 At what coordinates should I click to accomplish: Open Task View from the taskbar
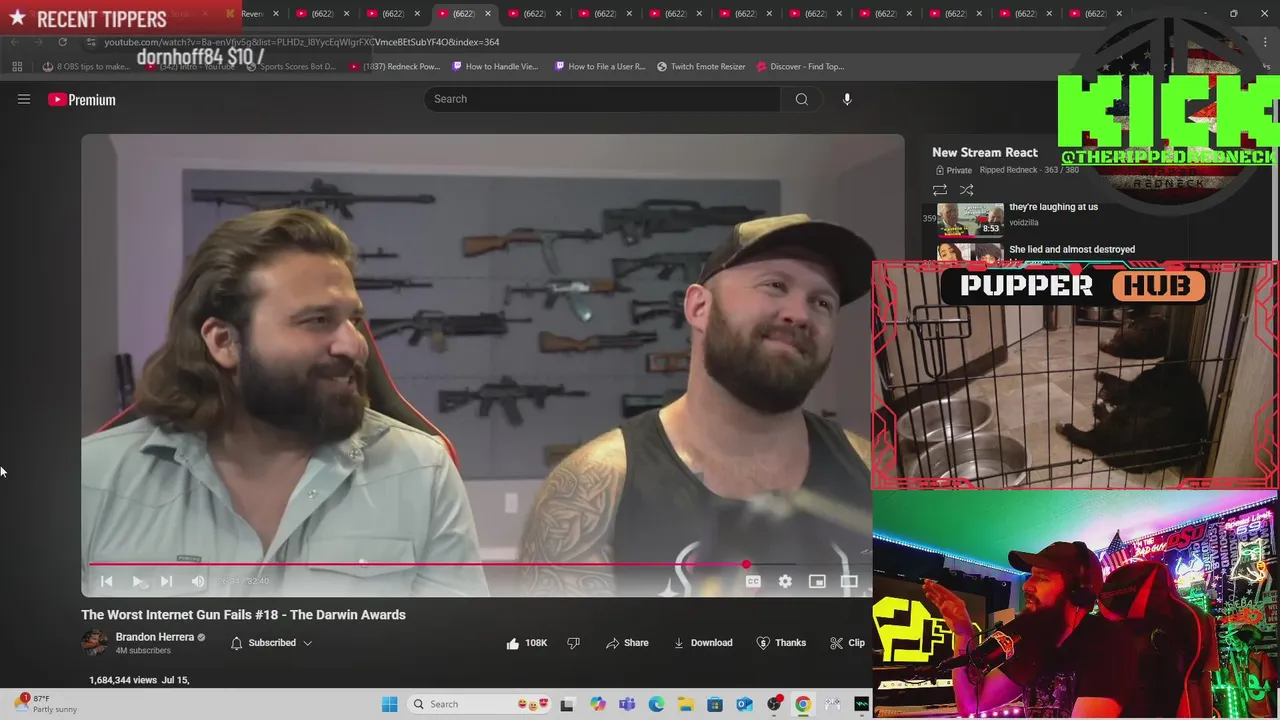567,704
